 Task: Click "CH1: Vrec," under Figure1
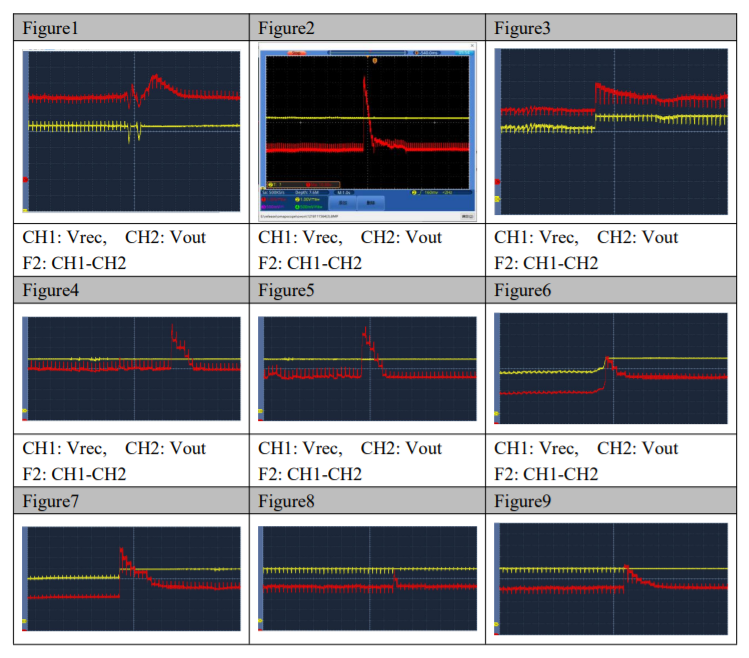[64, 237]
